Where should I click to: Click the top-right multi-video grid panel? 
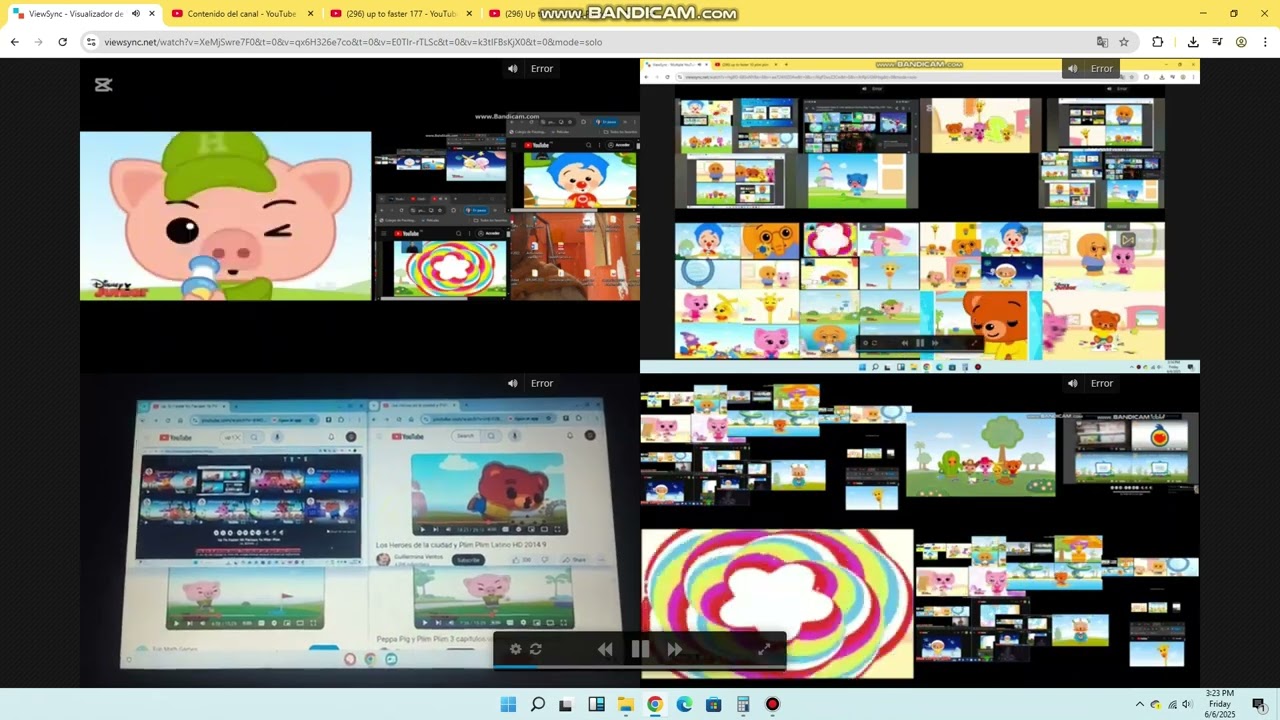(x=920, y=216)
